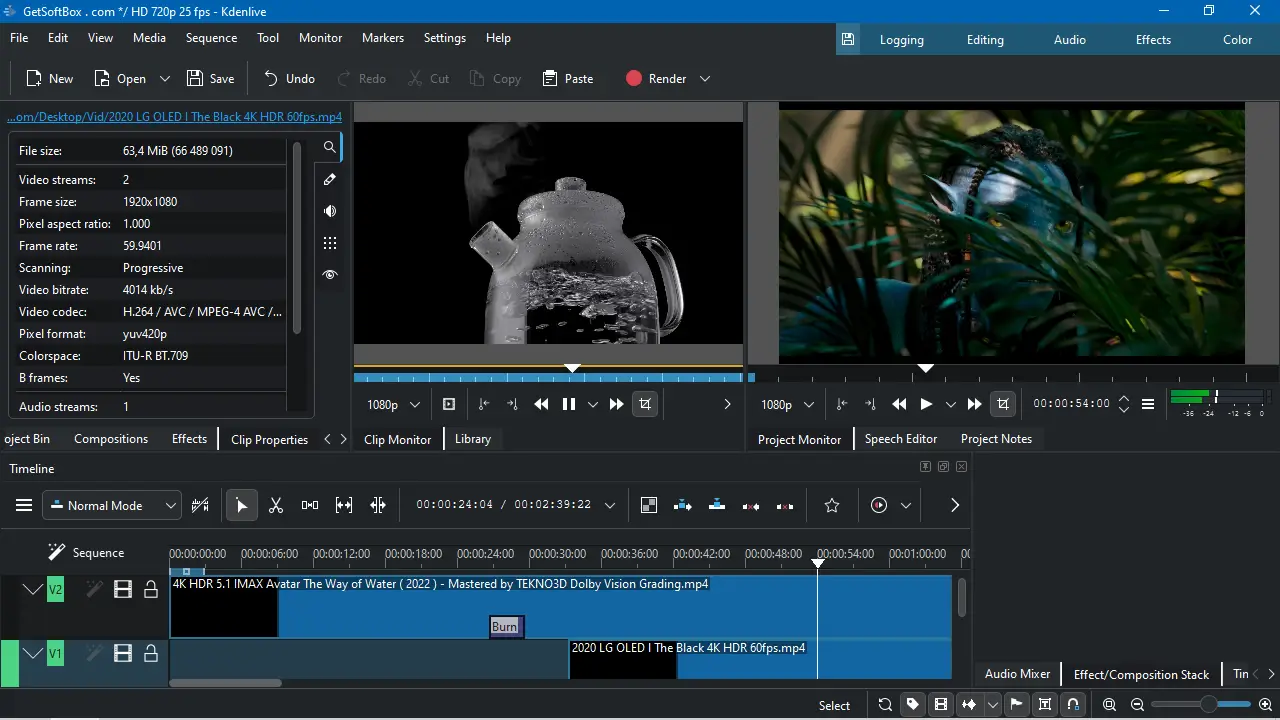Click the crop icon in Project Monitor

1003,404
